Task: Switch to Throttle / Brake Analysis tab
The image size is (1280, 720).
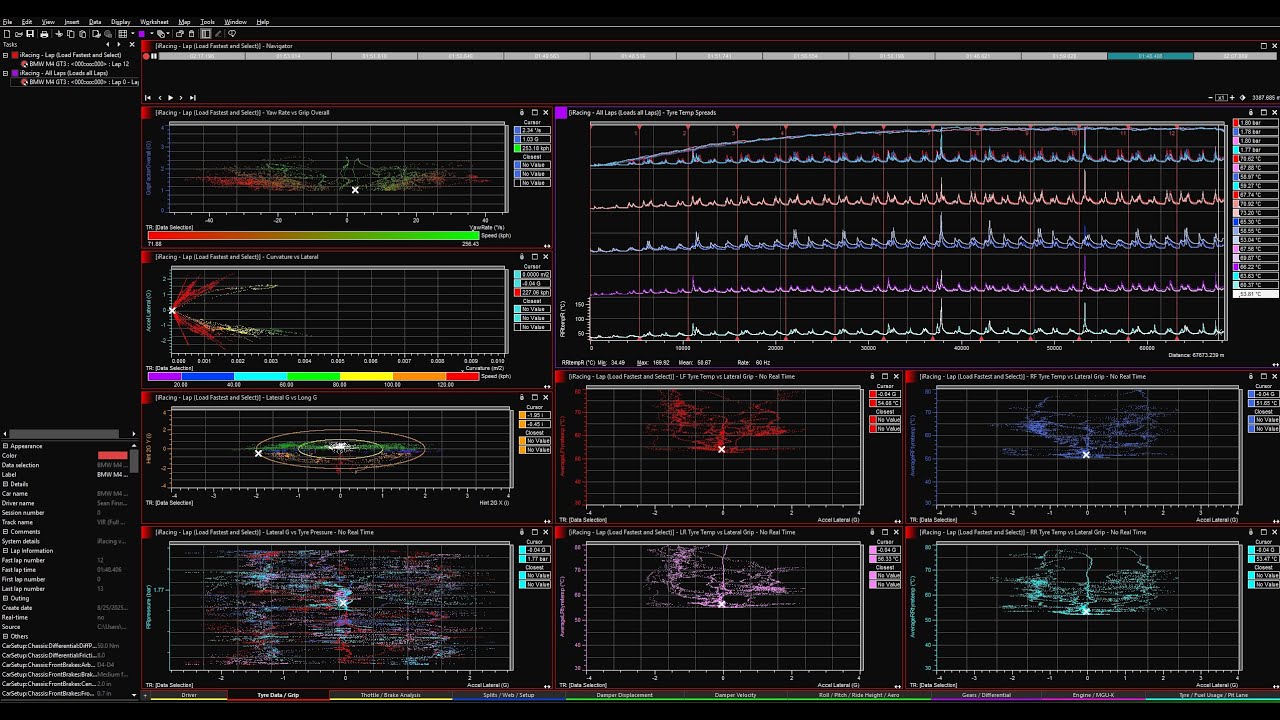Action: 390,695
